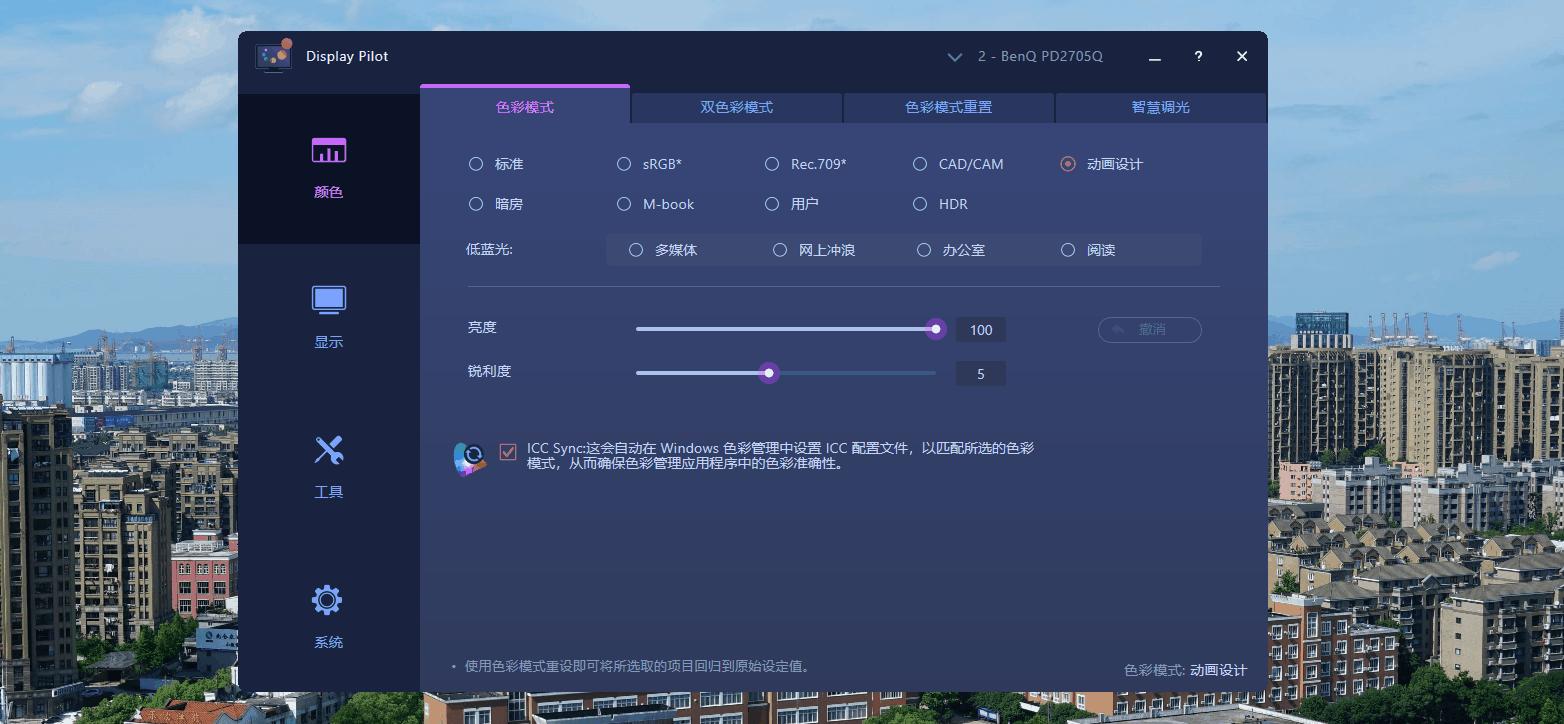Screen dimensions: 1564x724
Task: Click the Display Pilot logo icon
Action: point(273,56)
